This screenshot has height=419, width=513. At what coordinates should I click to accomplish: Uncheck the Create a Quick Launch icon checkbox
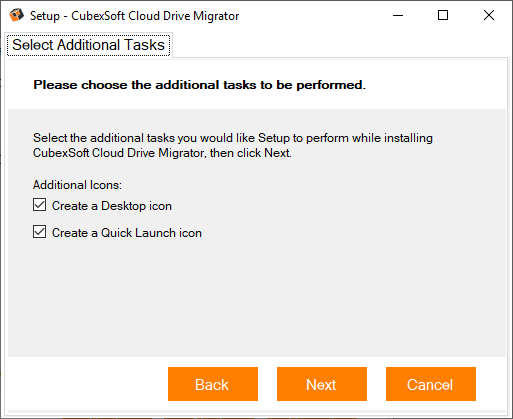(x=39, y=232)
